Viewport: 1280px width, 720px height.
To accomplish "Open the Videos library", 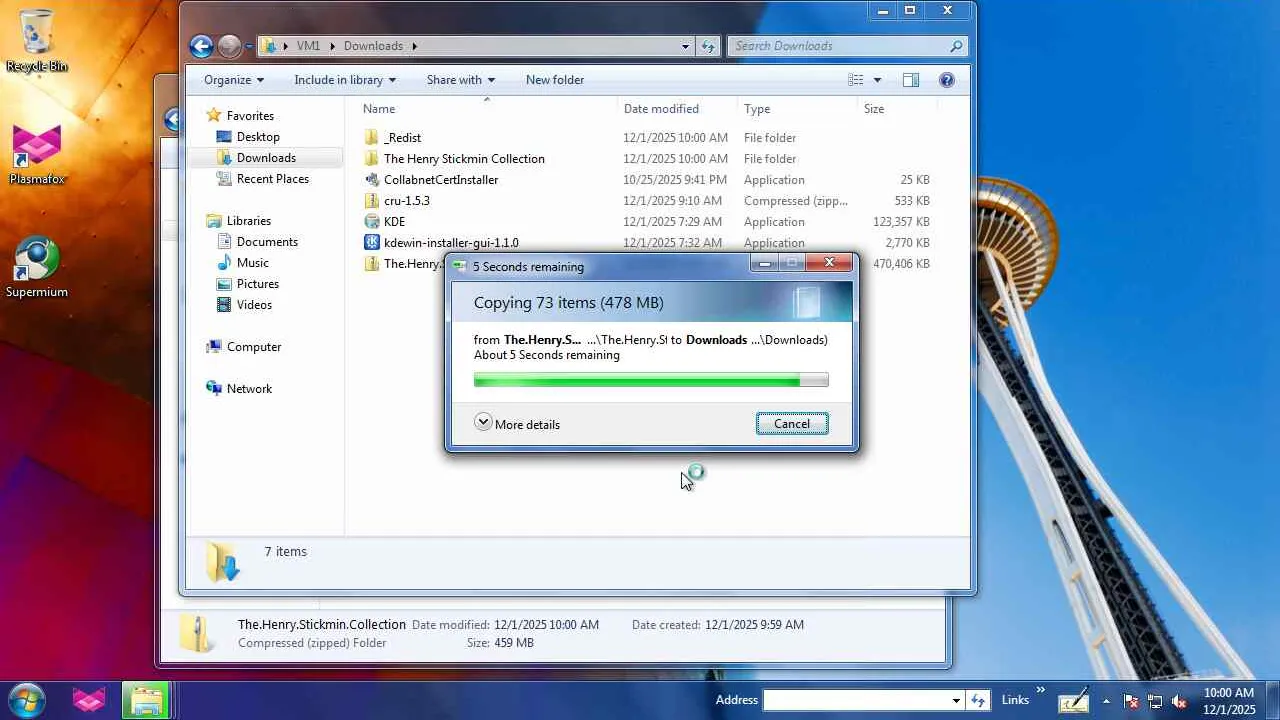I will (254, 305).
